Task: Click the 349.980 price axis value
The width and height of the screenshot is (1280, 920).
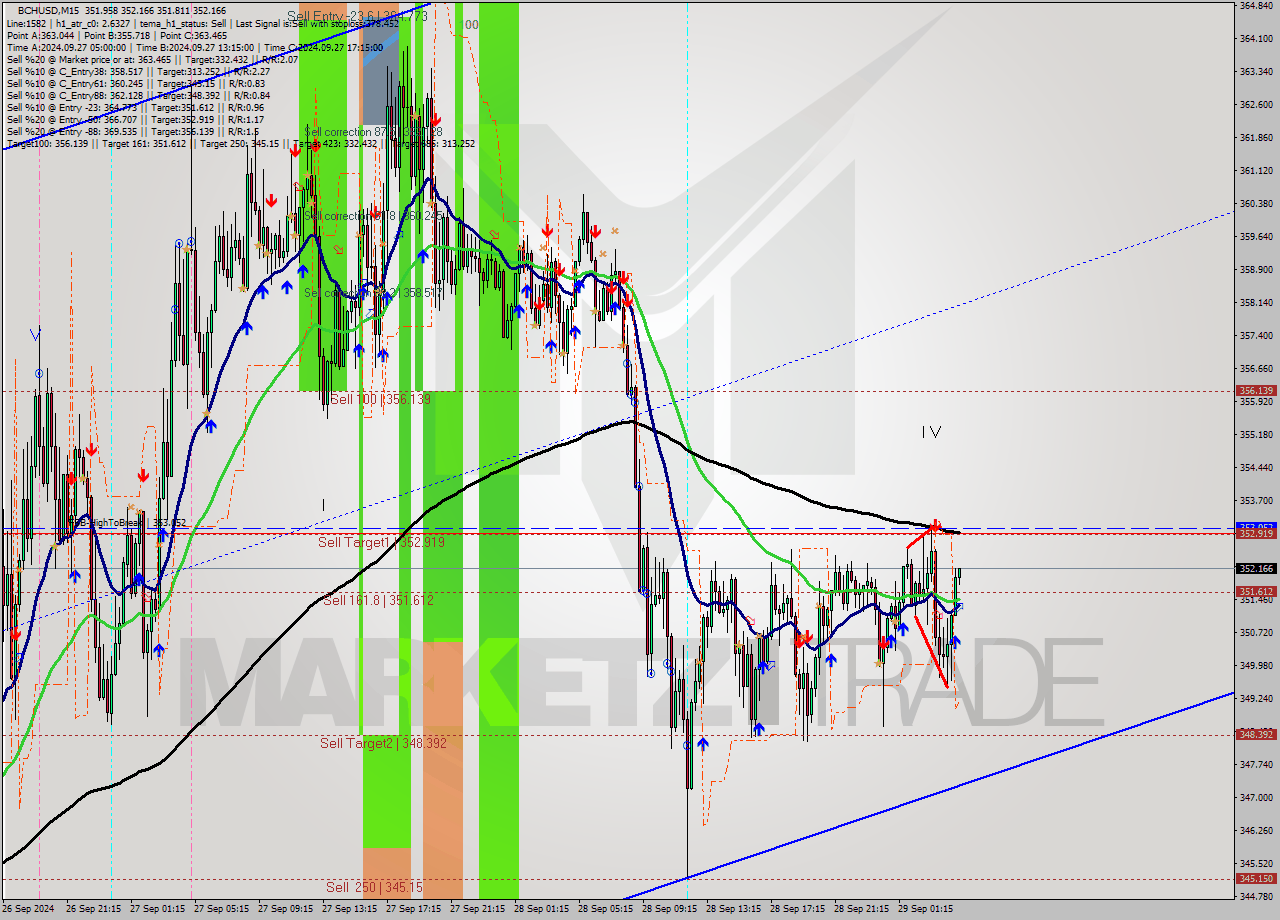Action: pyautogui.click(x=1256, y=665)
